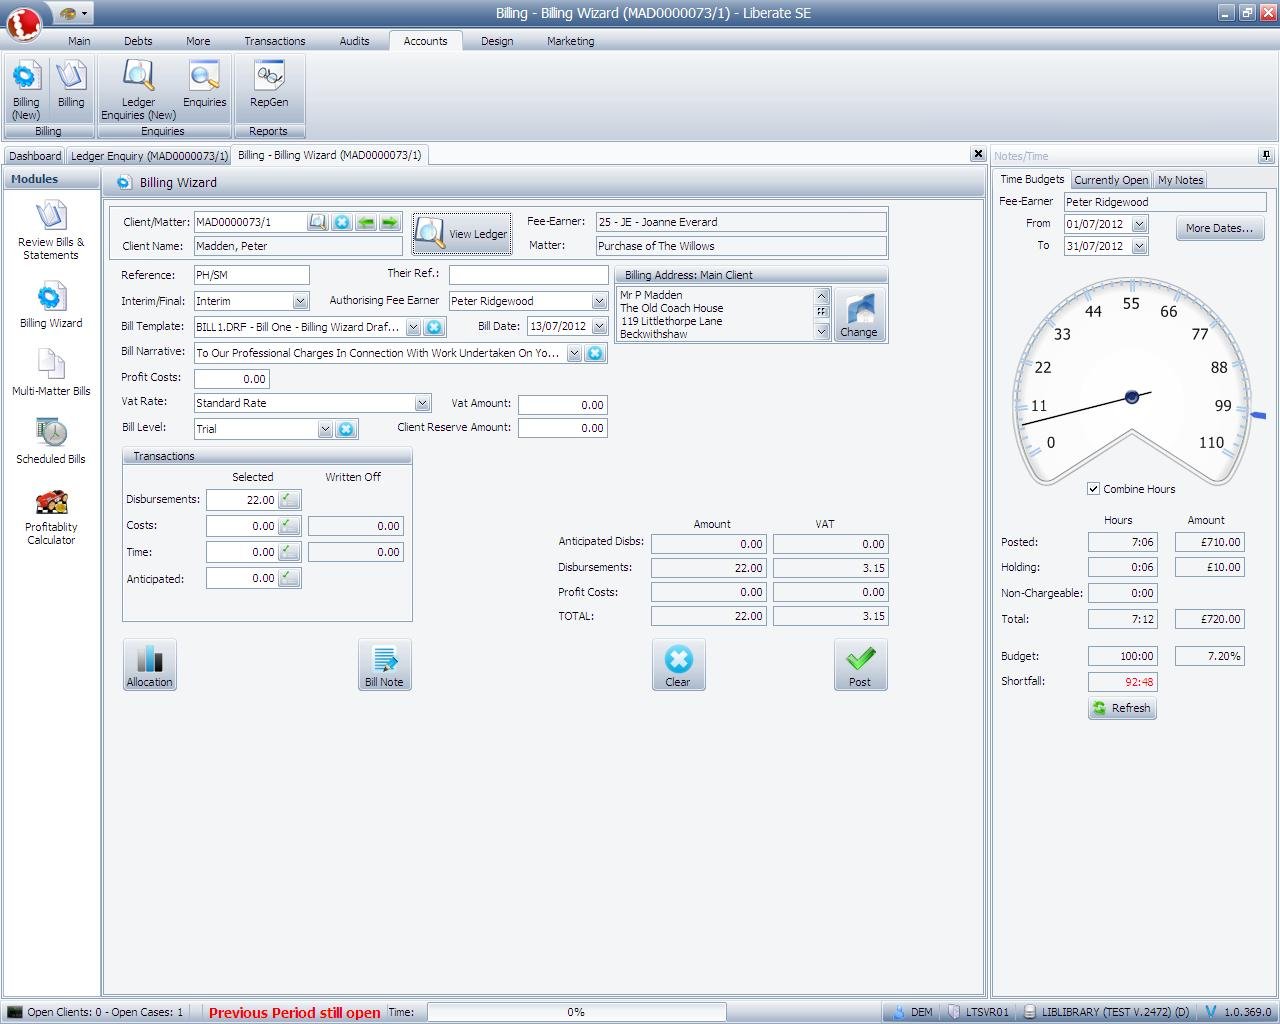Click the More Dates... button
The height and width of the screenshot is (1024, 1280).
pyautogui.click(x=1219, y=228)
